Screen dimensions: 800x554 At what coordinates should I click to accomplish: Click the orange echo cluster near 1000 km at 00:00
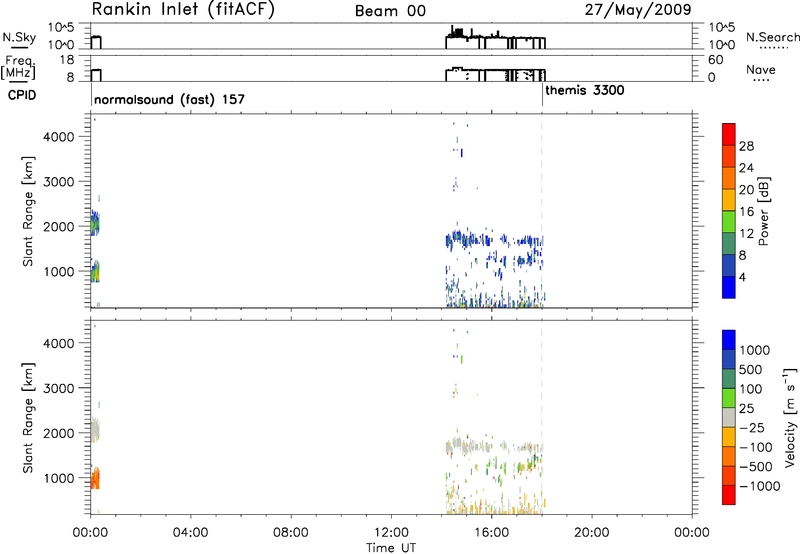click(x=95, y=479)
